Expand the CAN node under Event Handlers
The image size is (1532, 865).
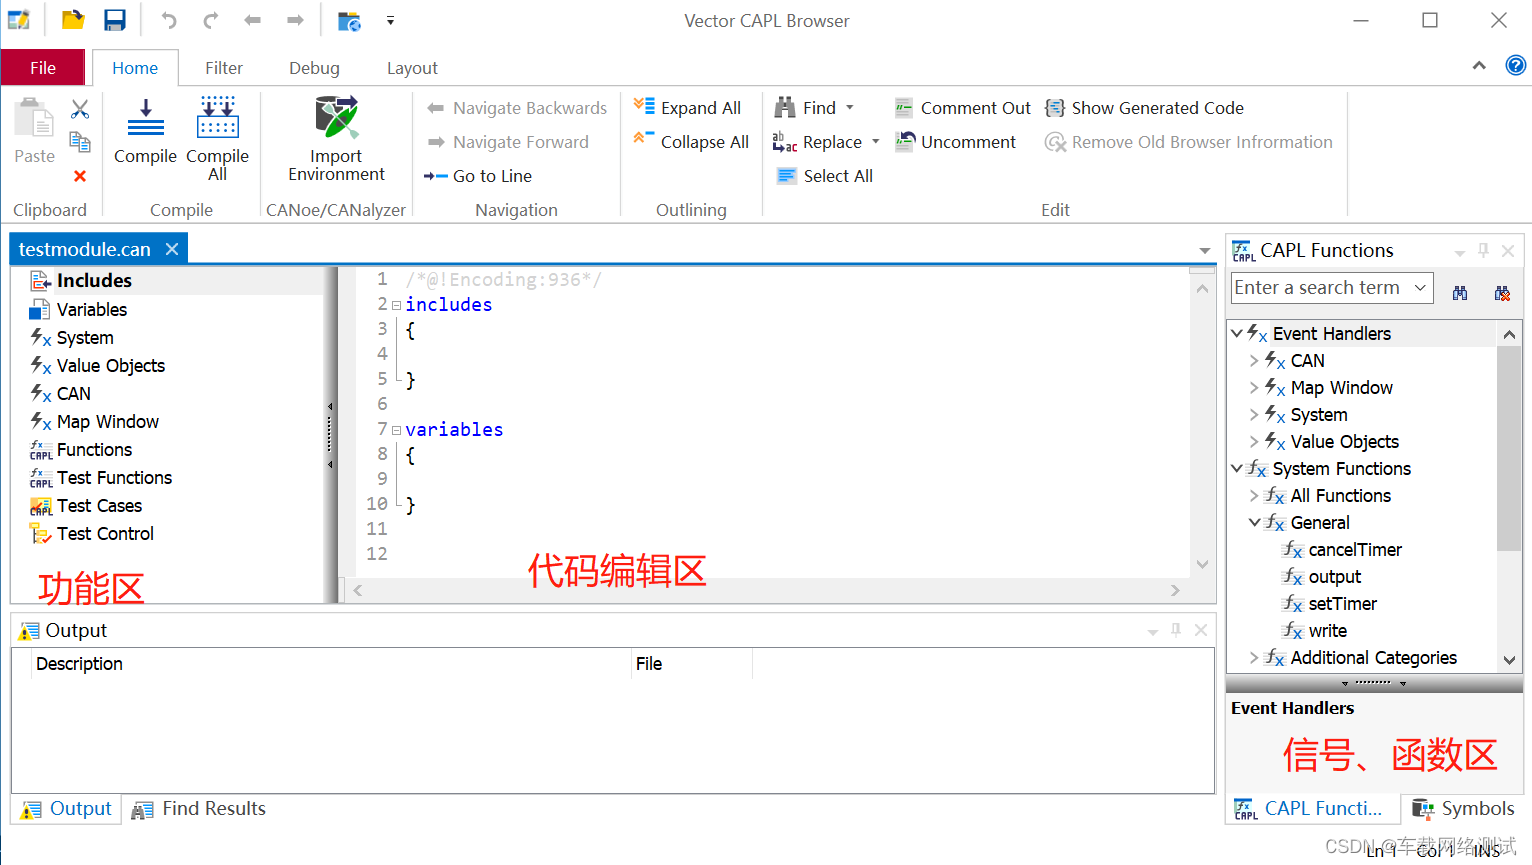click(x=1256, y=360)
